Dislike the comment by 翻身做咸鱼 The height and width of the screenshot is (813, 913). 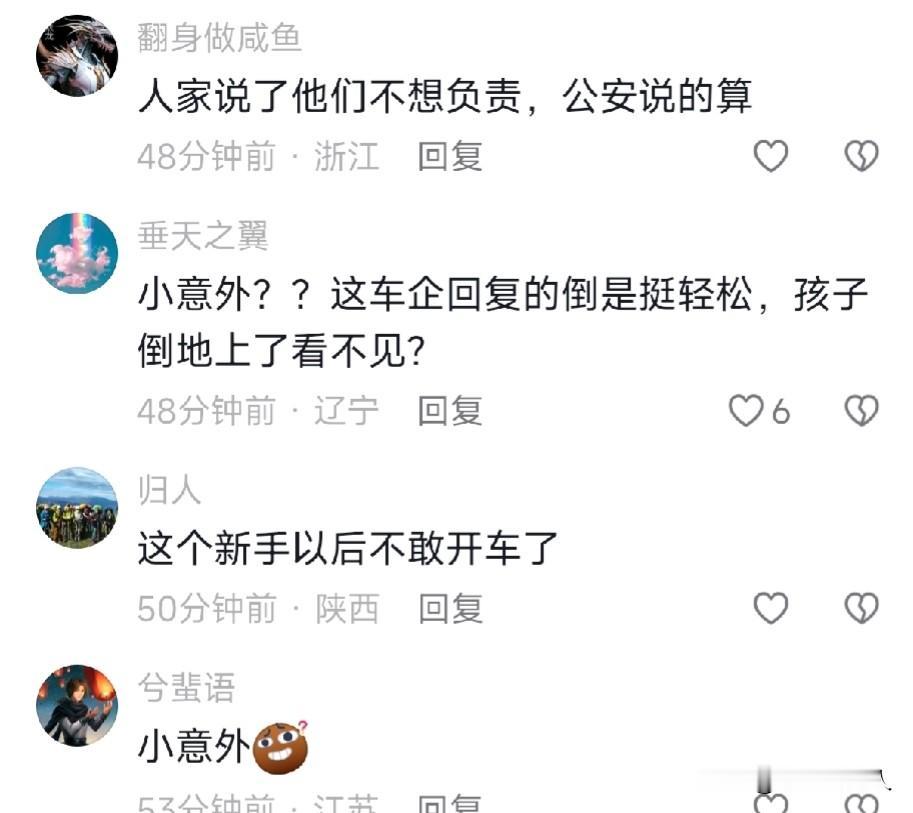pos(861,155)
